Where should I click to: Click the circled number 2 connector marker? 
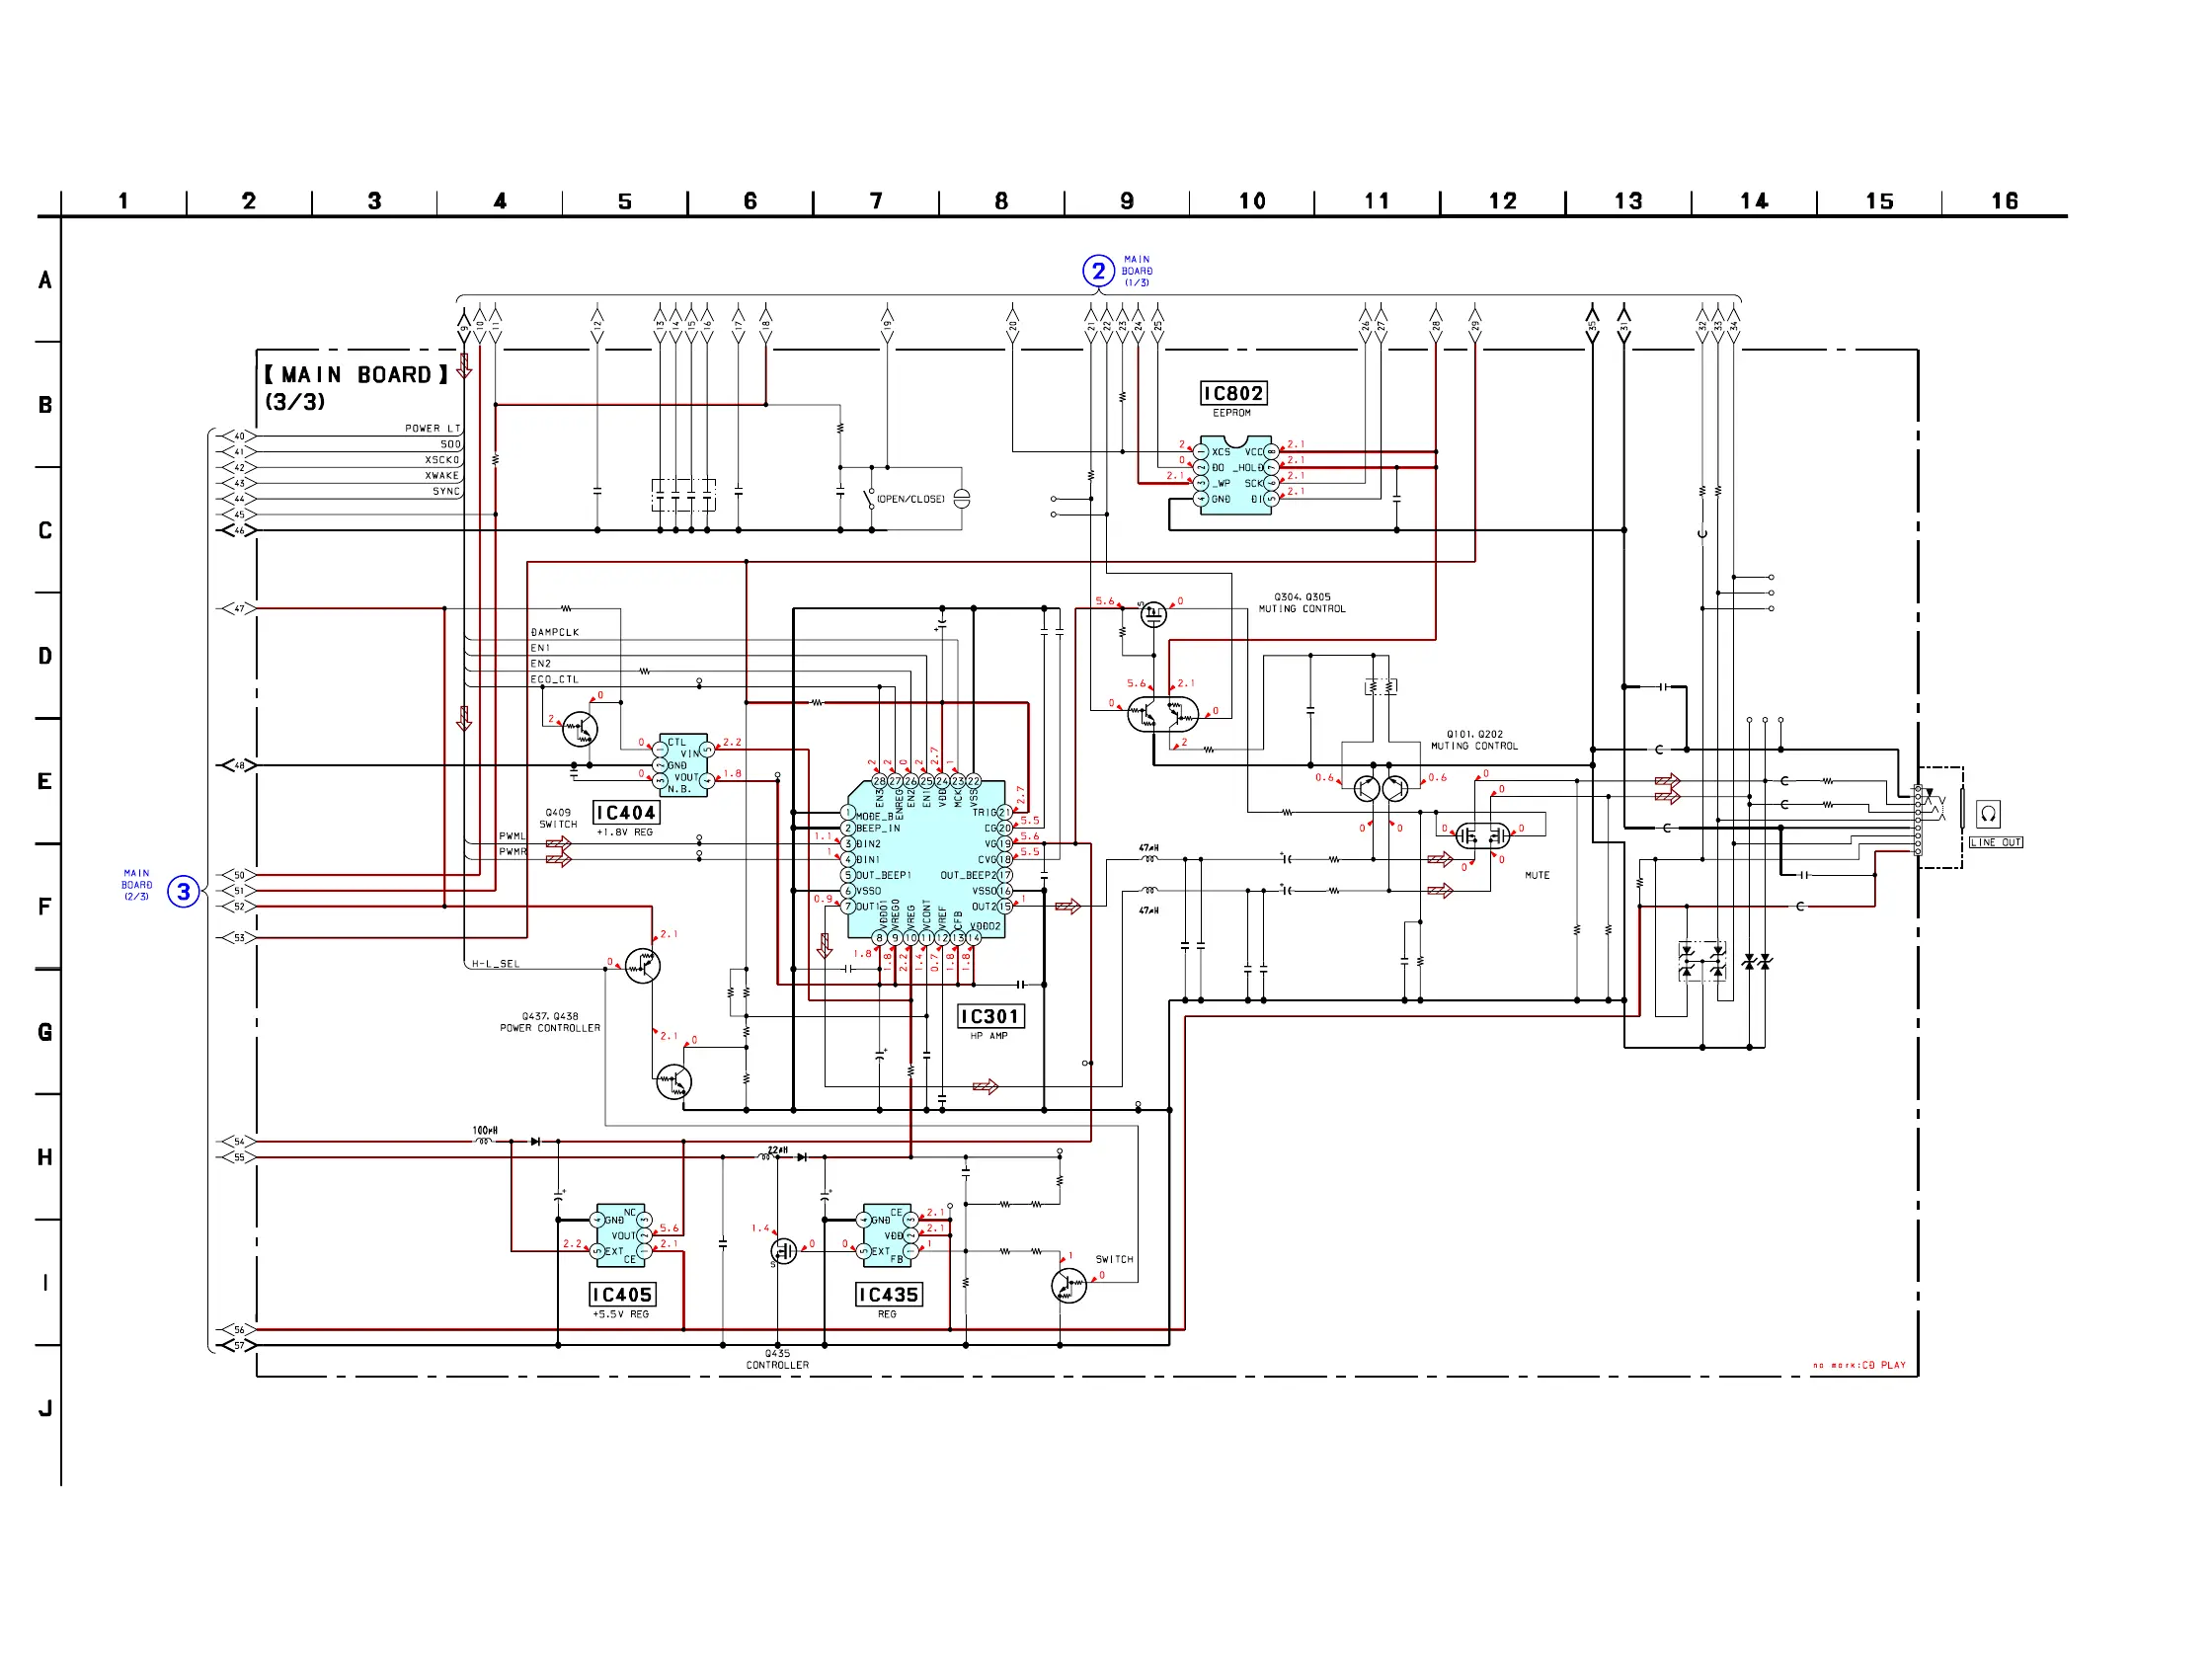tap(1098, 271)
